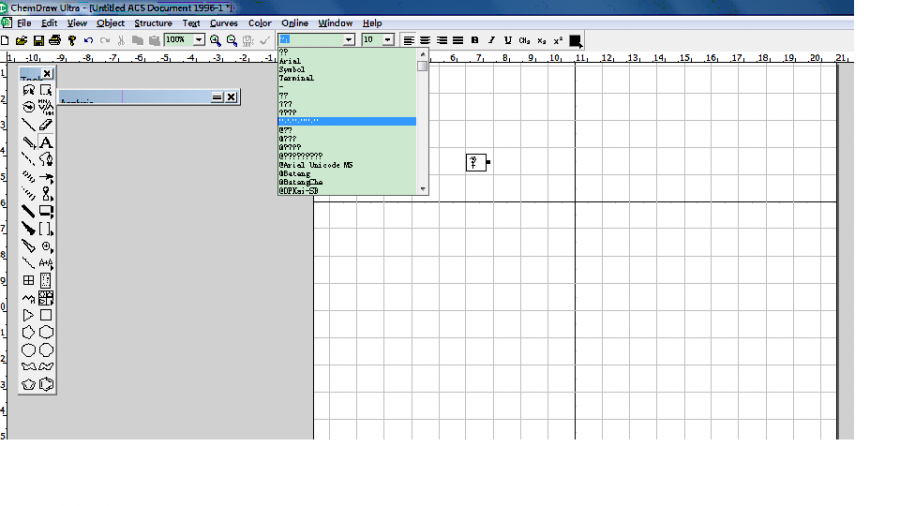Open the Curves menu
This screenshot has height=506, width=900.
[x=223, y=23]
